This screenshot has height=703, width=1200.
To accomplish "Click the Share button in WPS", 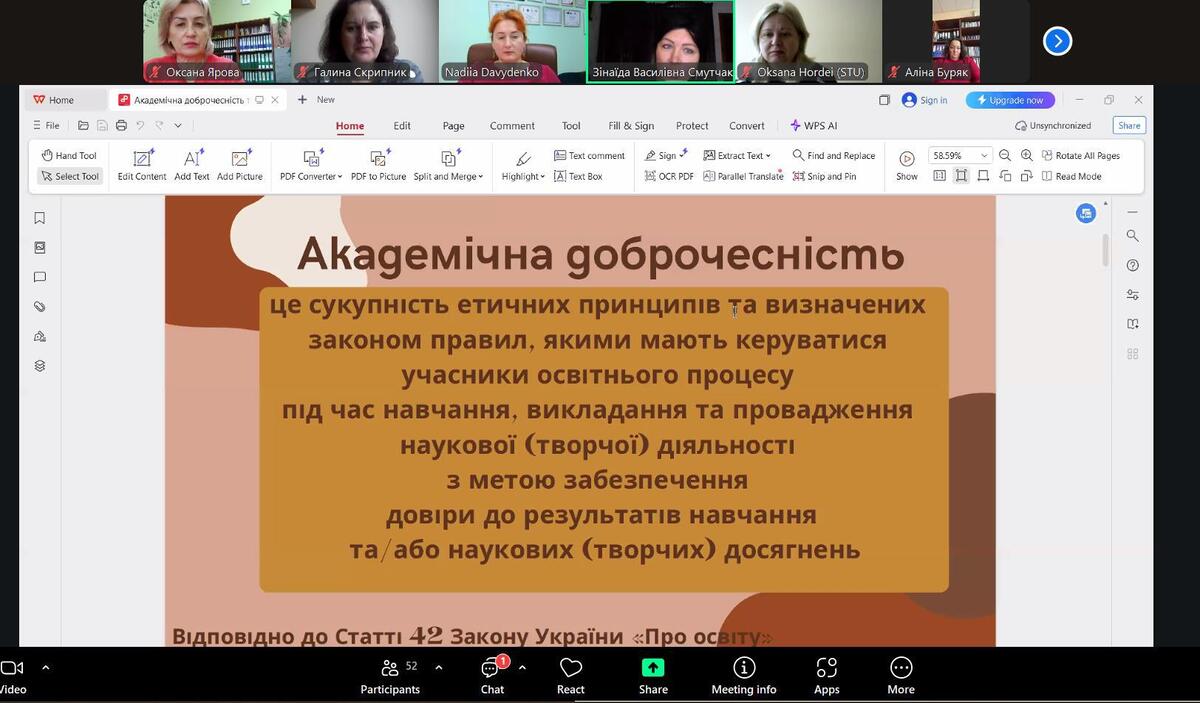I will pos(1129,126).
